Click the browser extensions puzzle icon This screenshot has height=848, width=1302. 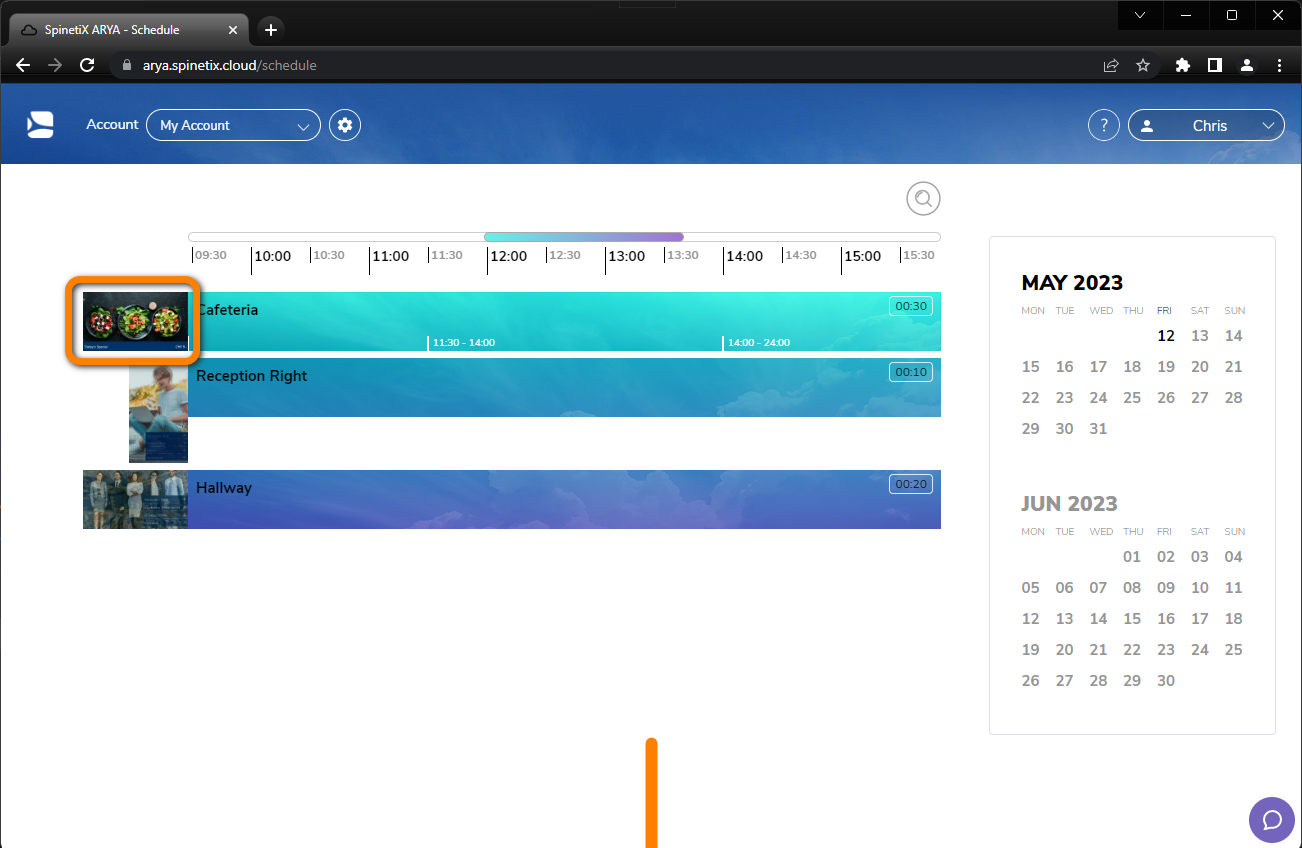1182,65
